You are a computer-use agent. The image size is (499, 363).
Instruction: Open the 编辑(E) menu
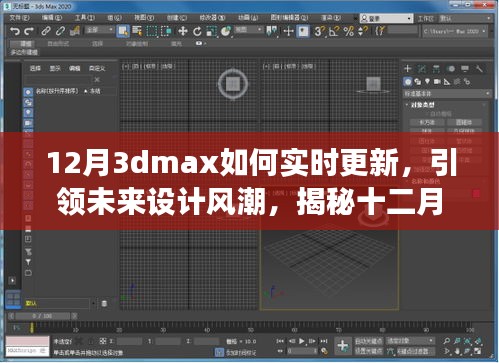(52, 18)
